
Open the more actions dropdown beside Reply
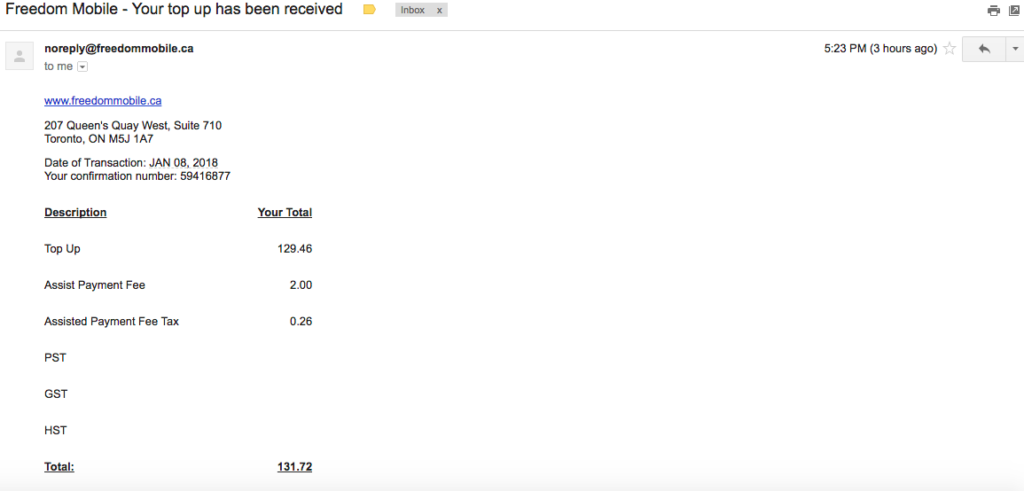click(x=1015, y=48)
